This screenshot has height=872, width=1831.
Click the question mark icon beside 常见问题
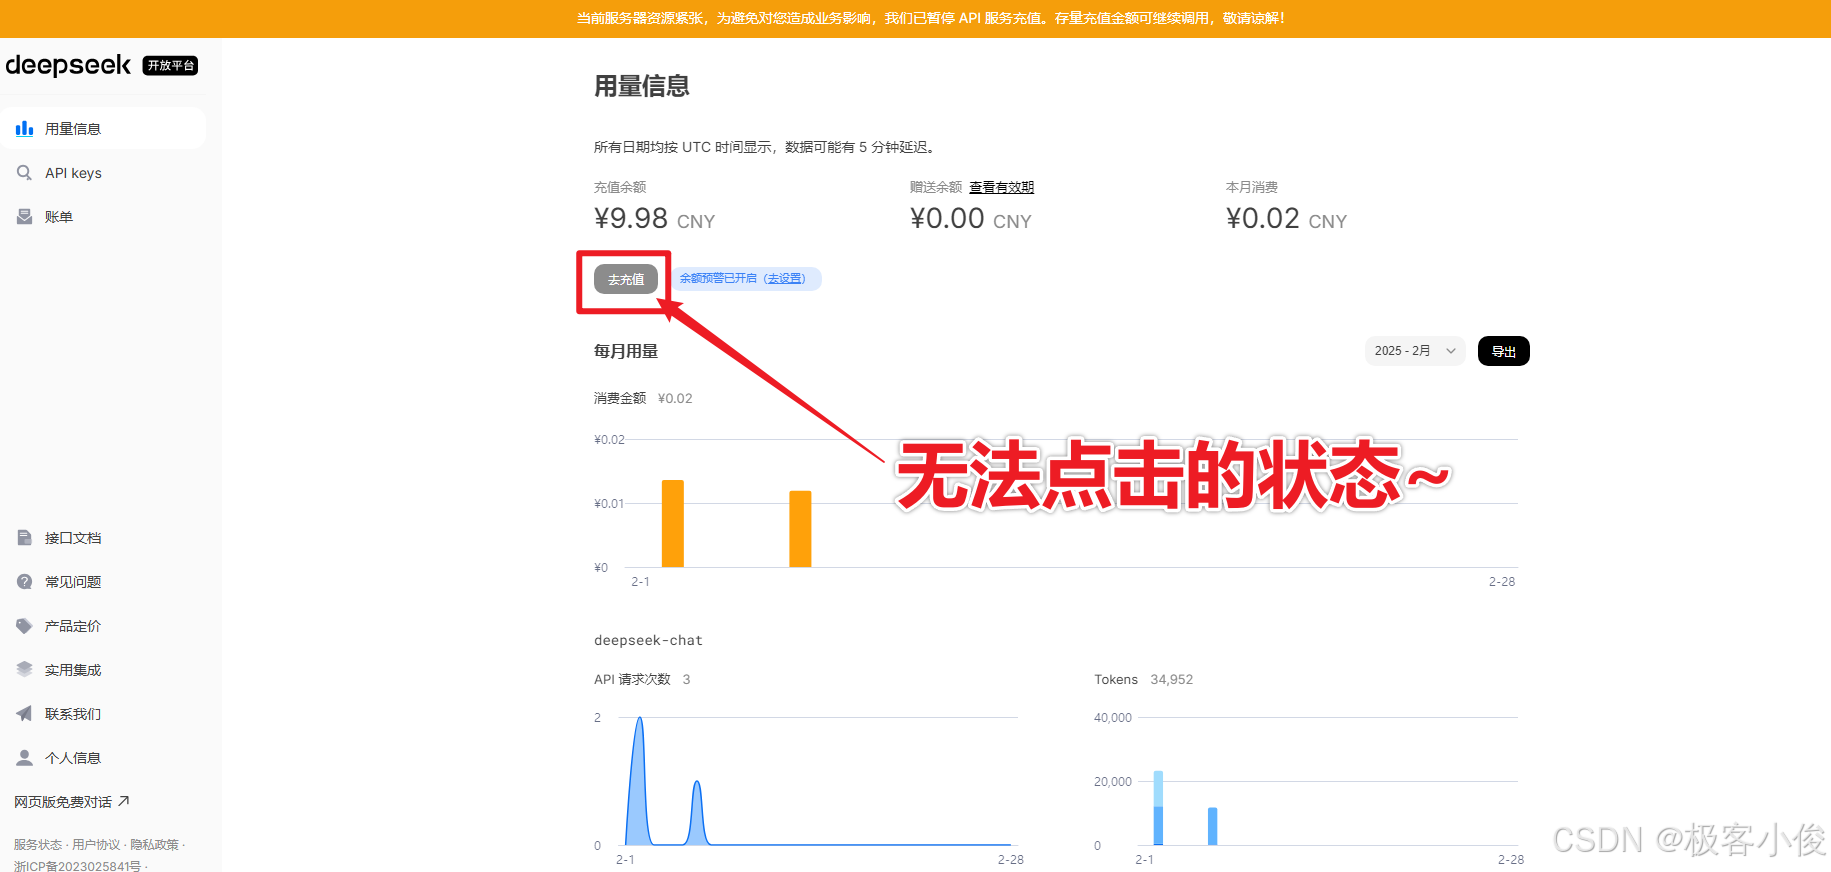point(25,582)
